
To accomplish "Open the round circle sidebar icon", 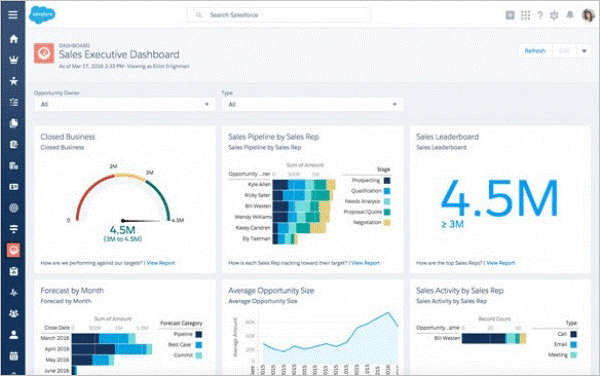I will (13, 208).
